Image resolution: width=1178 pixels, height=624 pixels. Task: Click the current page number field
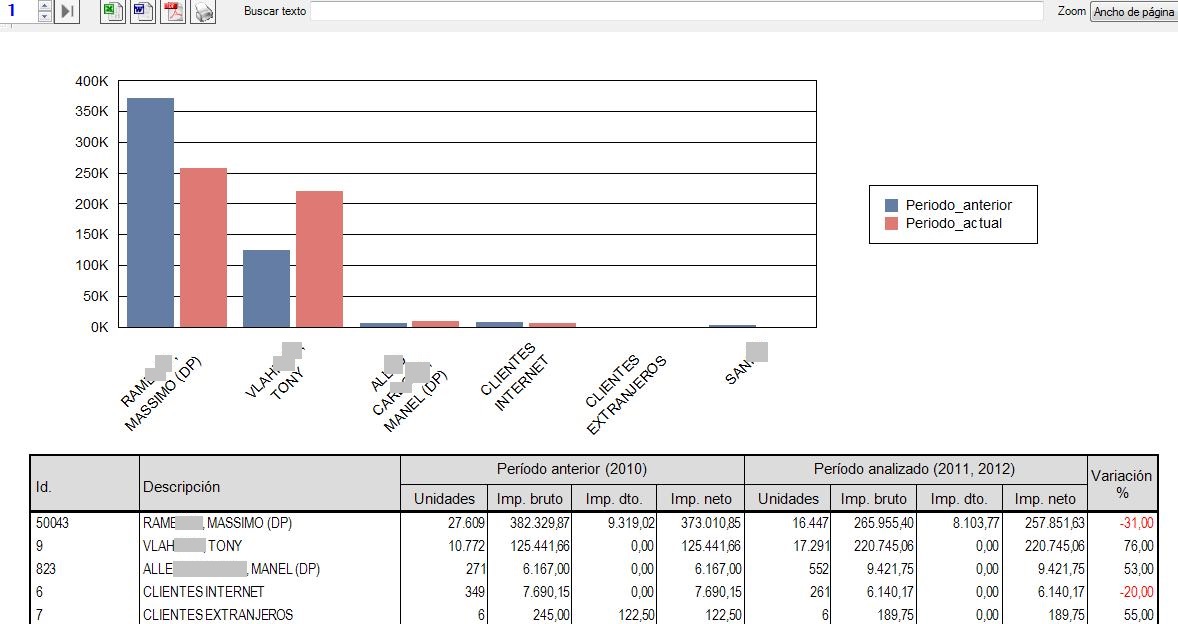pos(18,12)
